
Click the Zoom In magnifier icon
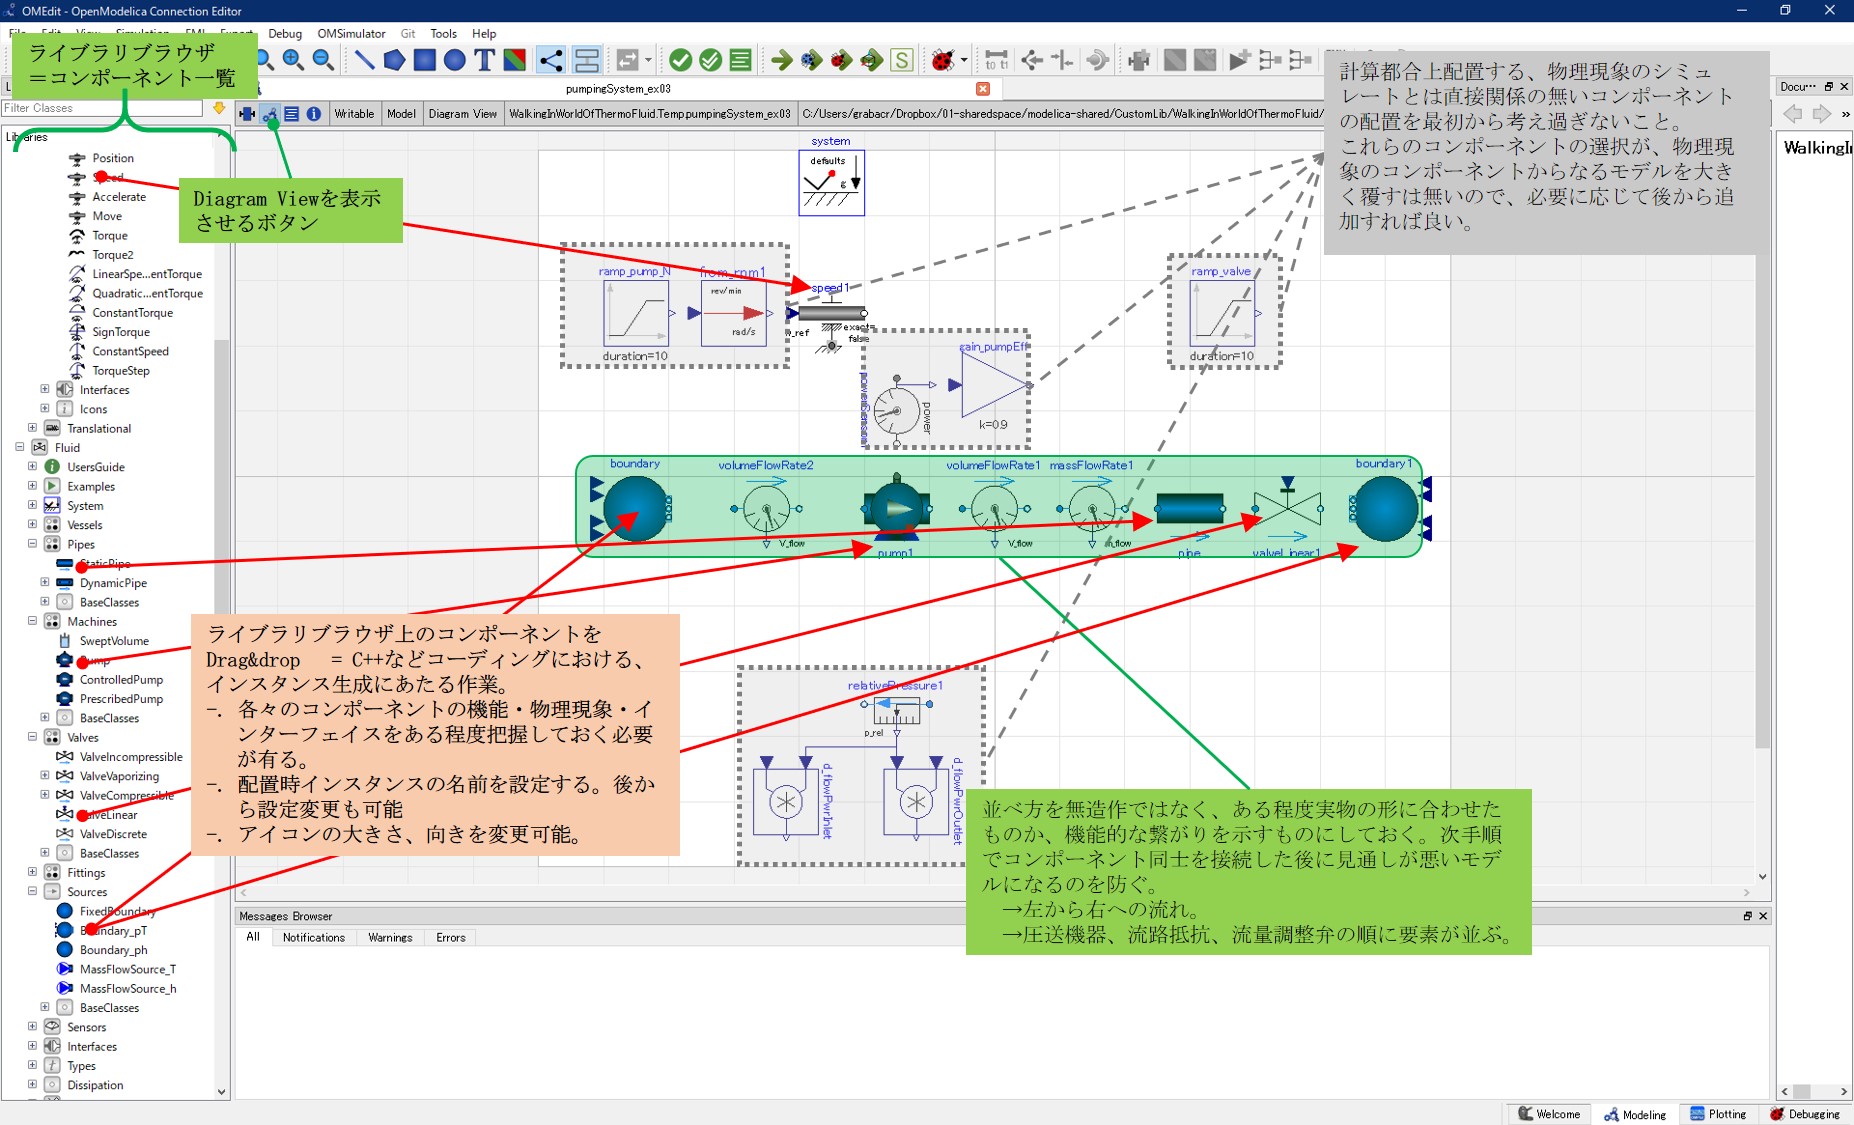(293, 60)
